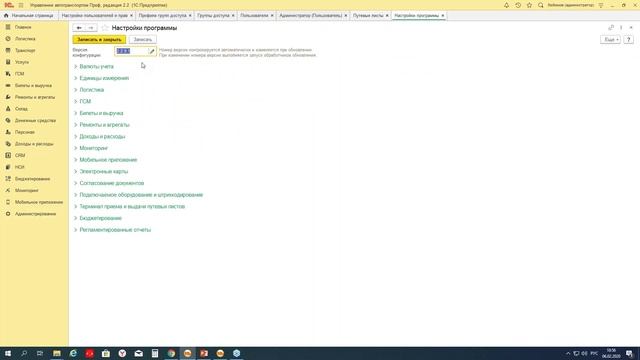Expand Подключаемое оборудование и штрихкодирование group
640x360 pixels.
coord(141,195)
